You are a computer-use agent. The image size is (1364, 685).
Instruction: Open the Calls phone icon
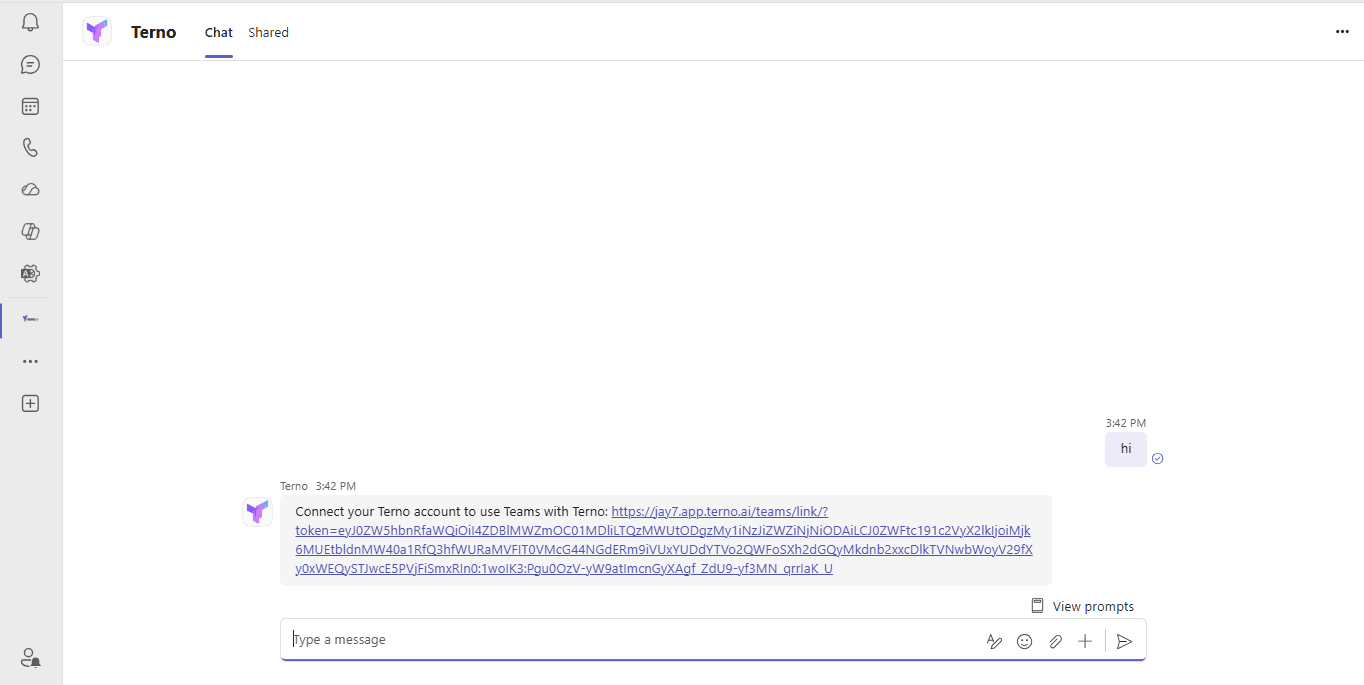[30, 148]
